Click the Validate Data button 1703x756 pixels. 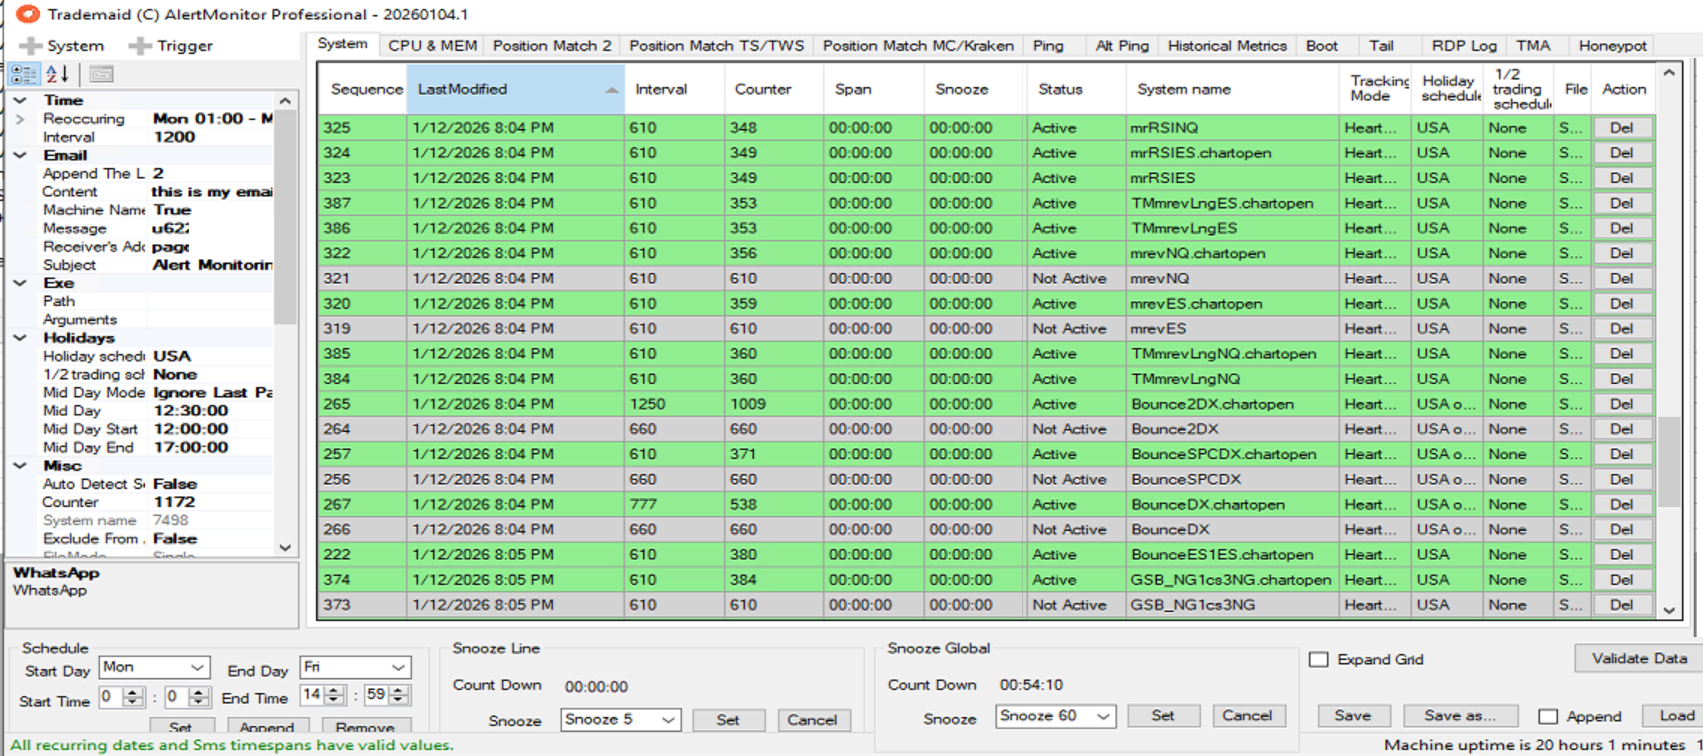(x=1638, y=658)
